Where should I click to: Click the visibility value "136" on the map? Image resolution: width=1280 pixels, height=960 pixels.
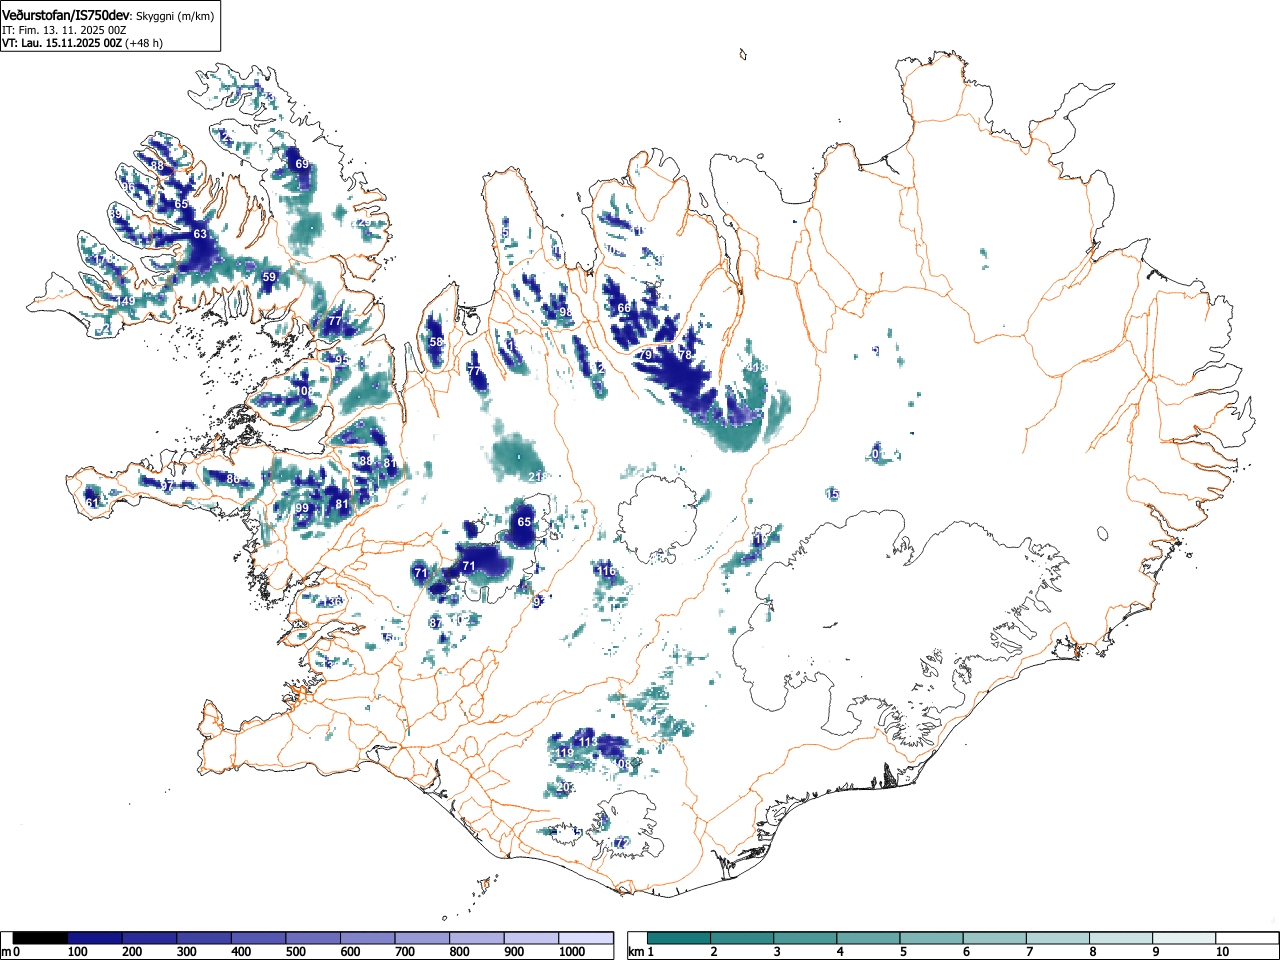pos(333,601)
